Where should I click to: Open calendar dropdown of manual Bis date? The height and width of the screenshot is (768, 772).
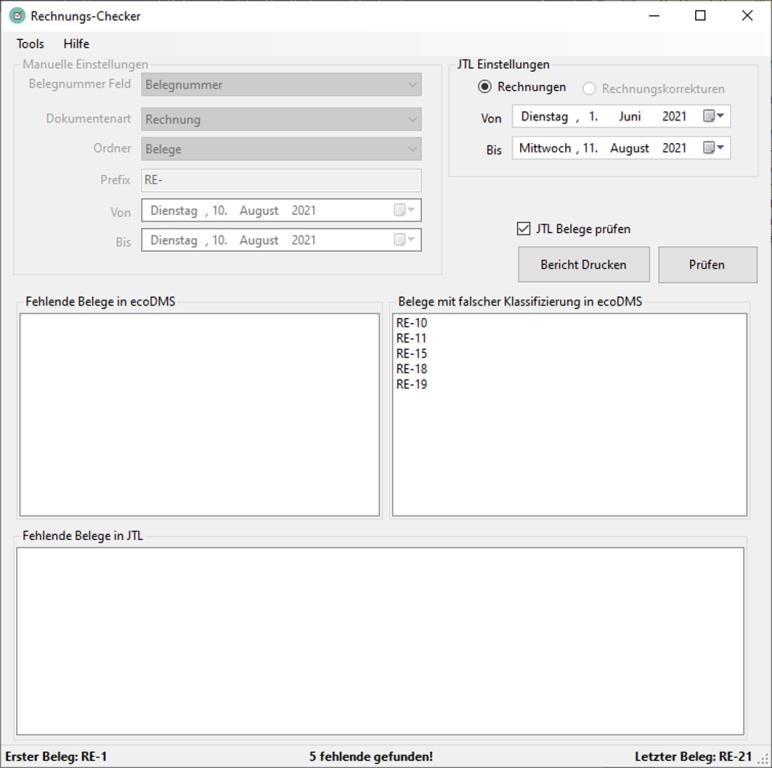[404, 240]
